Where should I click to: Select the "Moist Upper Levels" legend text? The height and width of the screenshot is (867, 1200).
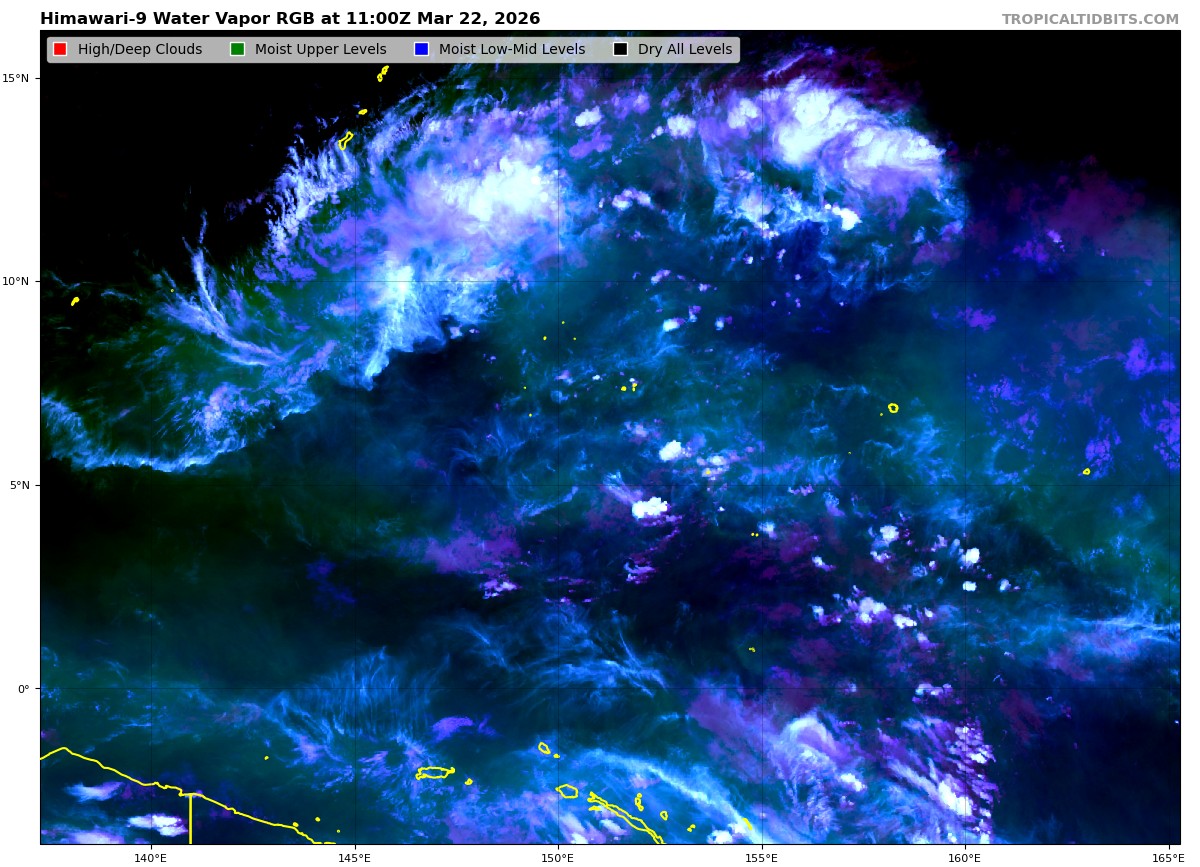coord(320,50)
